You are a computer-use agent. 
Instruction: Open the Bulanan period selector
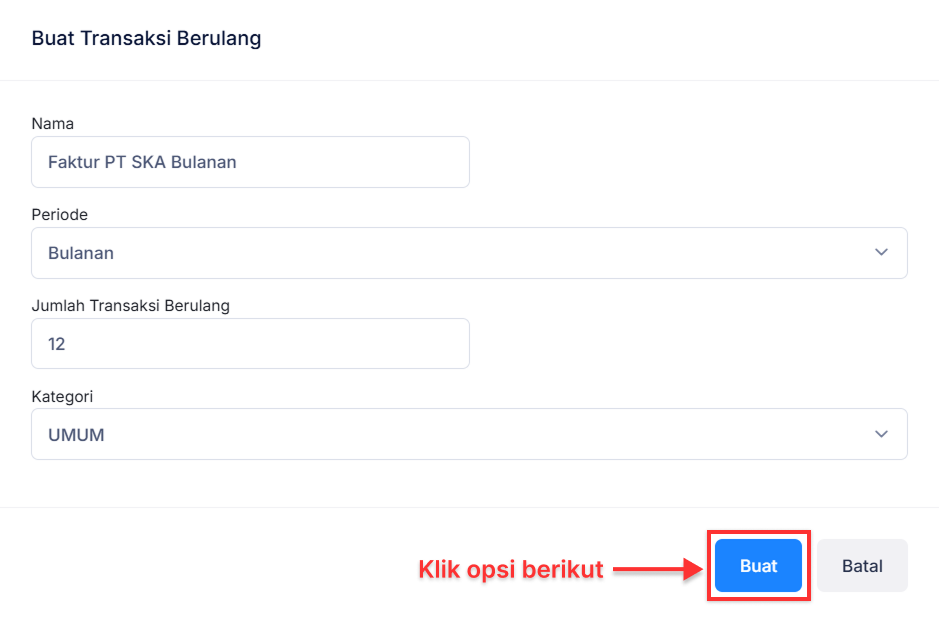click(400, 253)
